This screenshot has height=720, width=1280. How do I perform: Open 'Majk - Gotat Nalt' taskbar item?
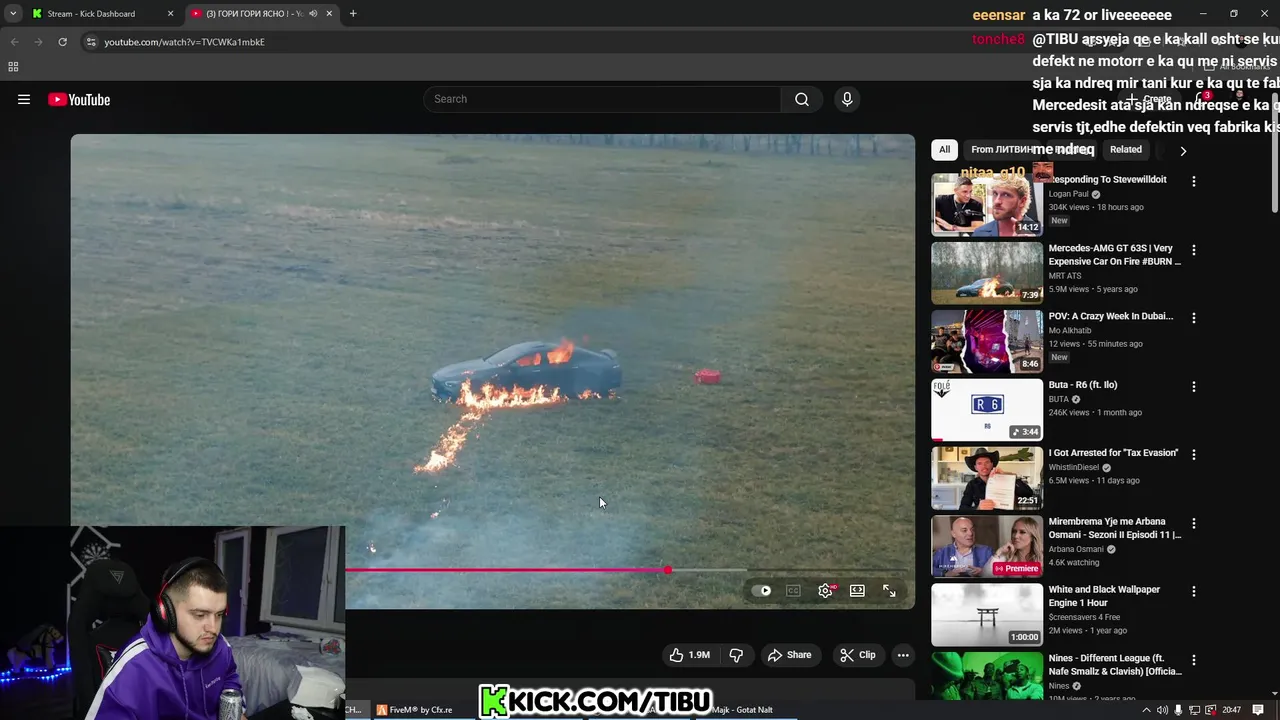tap(741, 710)
